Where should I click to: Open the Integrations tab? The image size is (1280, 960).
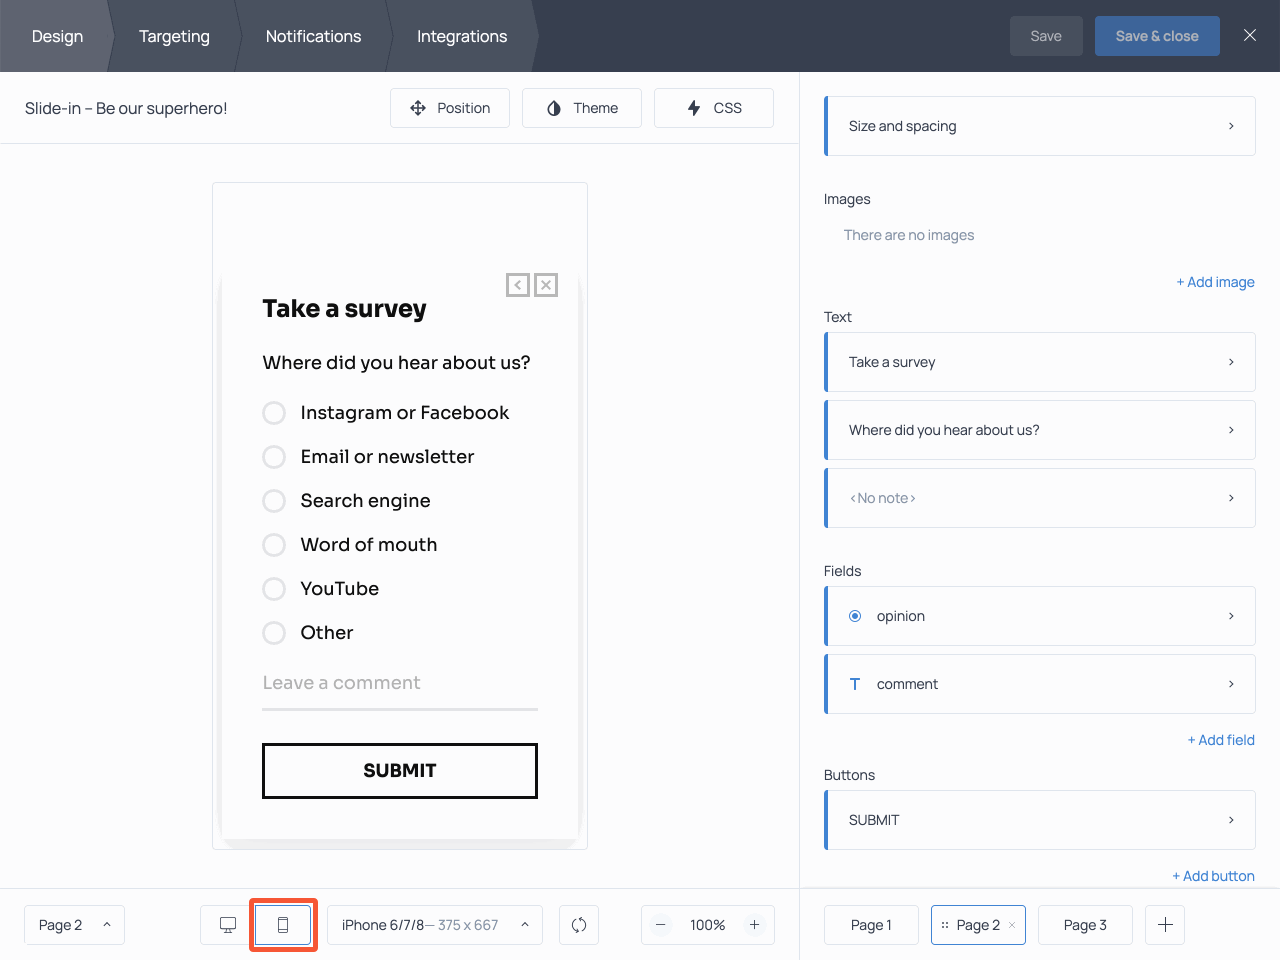(462, 36)
